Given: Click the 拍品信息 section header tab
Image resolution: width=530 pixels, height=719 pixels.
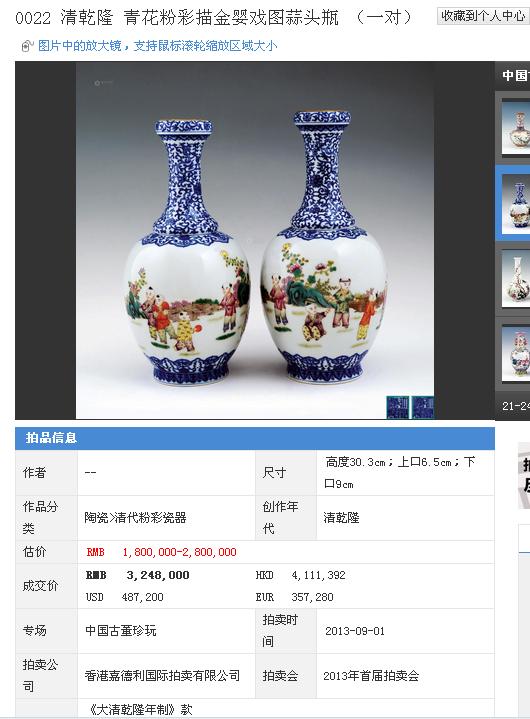Looking at the screenshot, I should (x=51, y=438).
